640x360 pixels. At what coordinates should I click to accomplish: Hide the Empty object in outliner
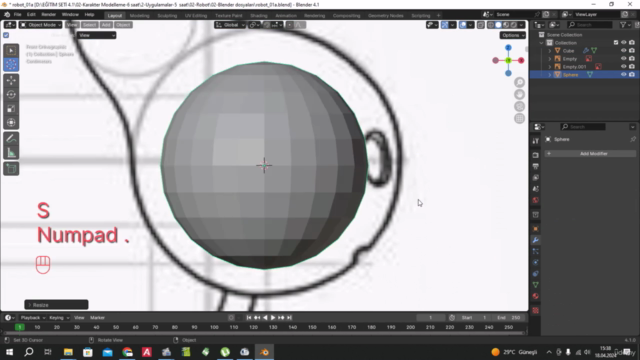(x=623, y=58)
